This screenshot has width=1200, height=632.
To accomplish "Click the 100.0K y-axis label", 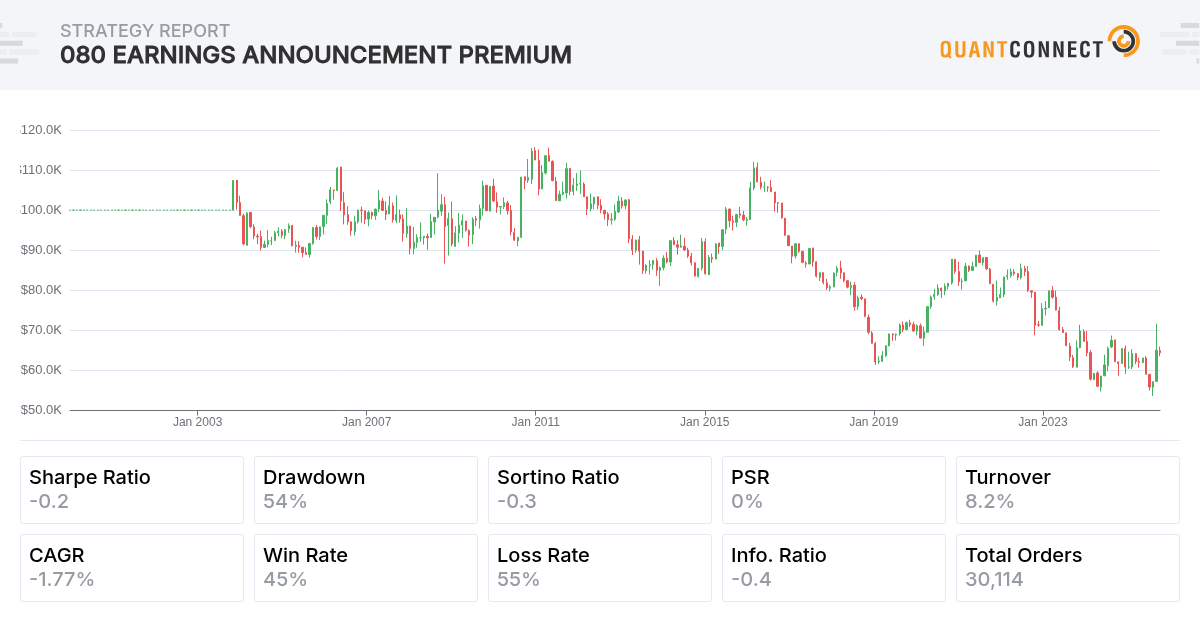I will pos(41,210).
